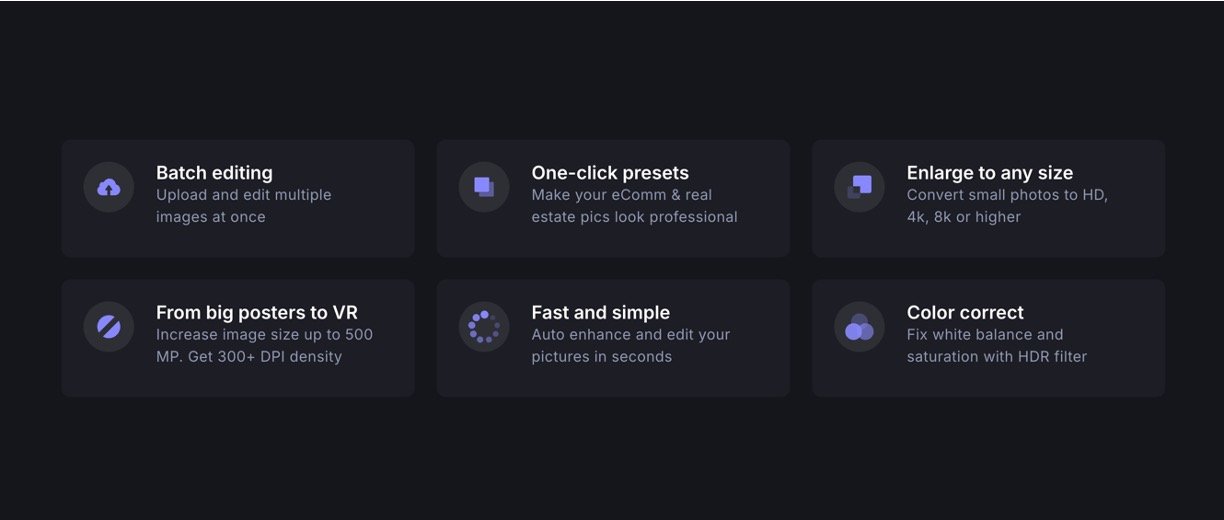Click the dotted spinner Fast and simple icon
The image size is (1224, 520).
(484, 327)
